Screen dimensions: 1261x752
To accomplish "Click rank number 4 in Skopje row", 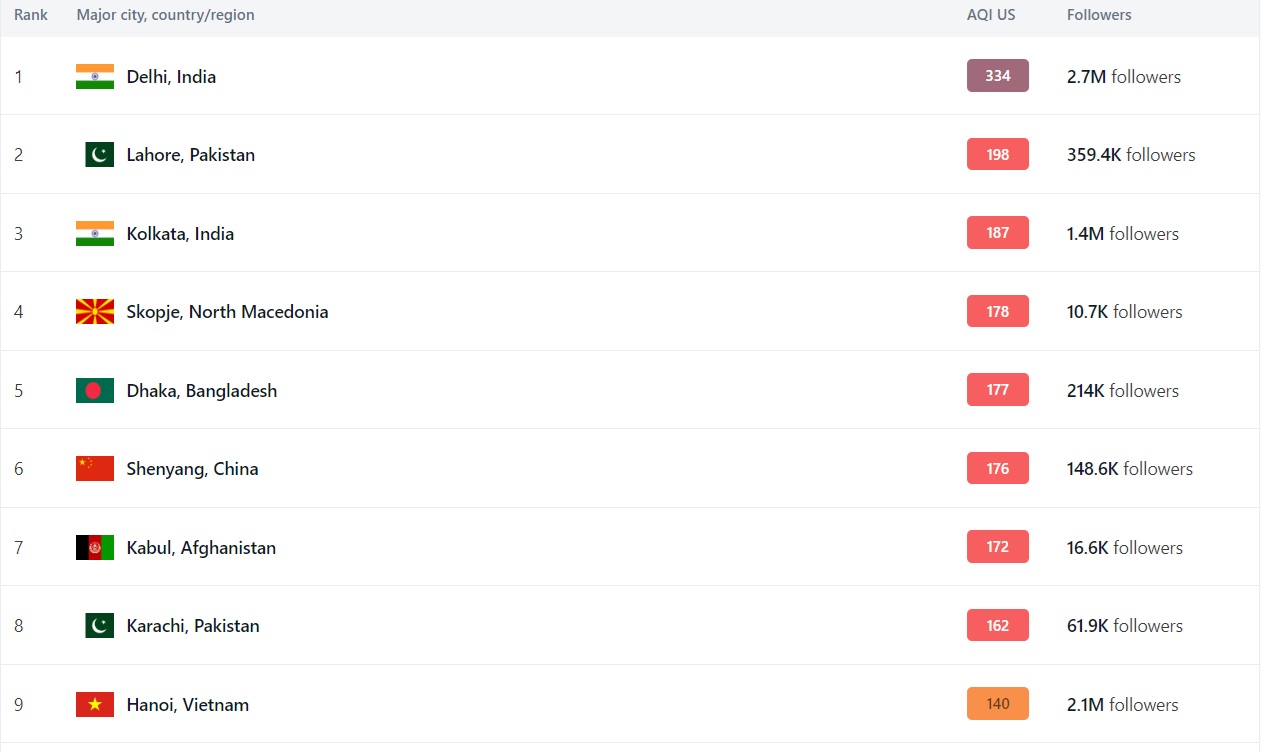I will (x=18, y=312).
